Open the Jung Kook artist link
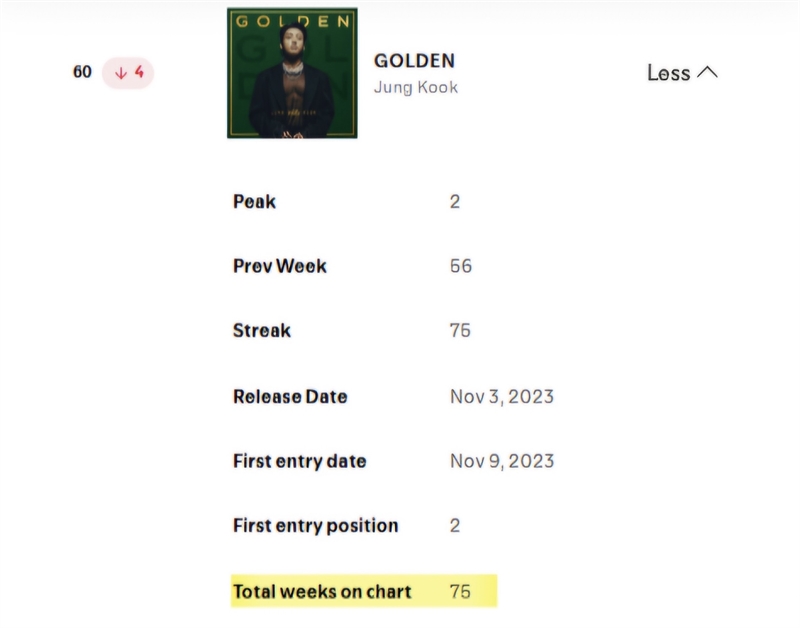This screenshot has height=628, width=800. pos(416,87)
